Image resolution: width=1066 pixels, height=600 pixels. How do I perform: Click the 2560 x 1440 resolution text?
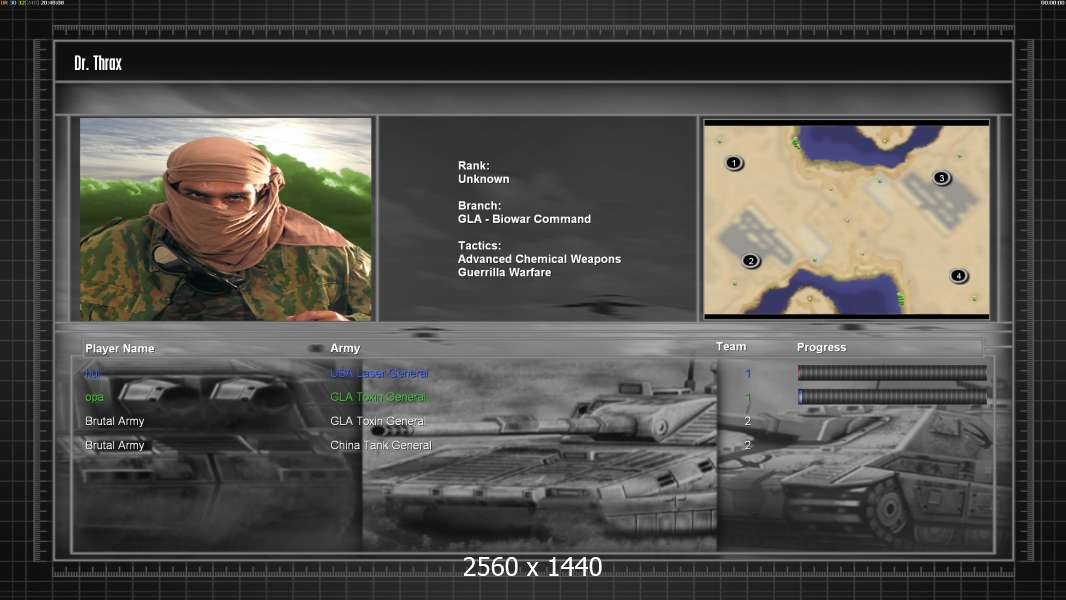point(532,567)
